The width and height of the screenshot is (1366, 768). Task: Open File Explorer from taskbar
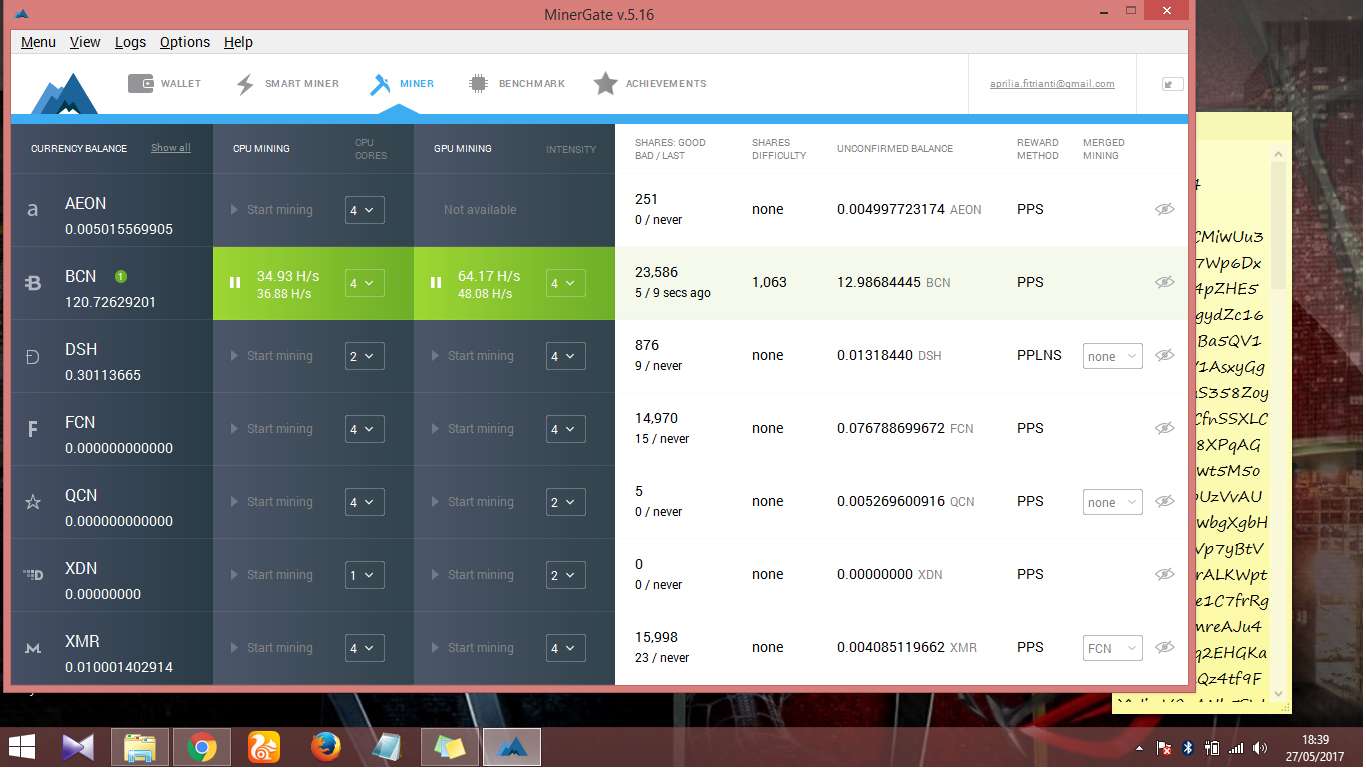pyautogui.click(x=139, y=747)
